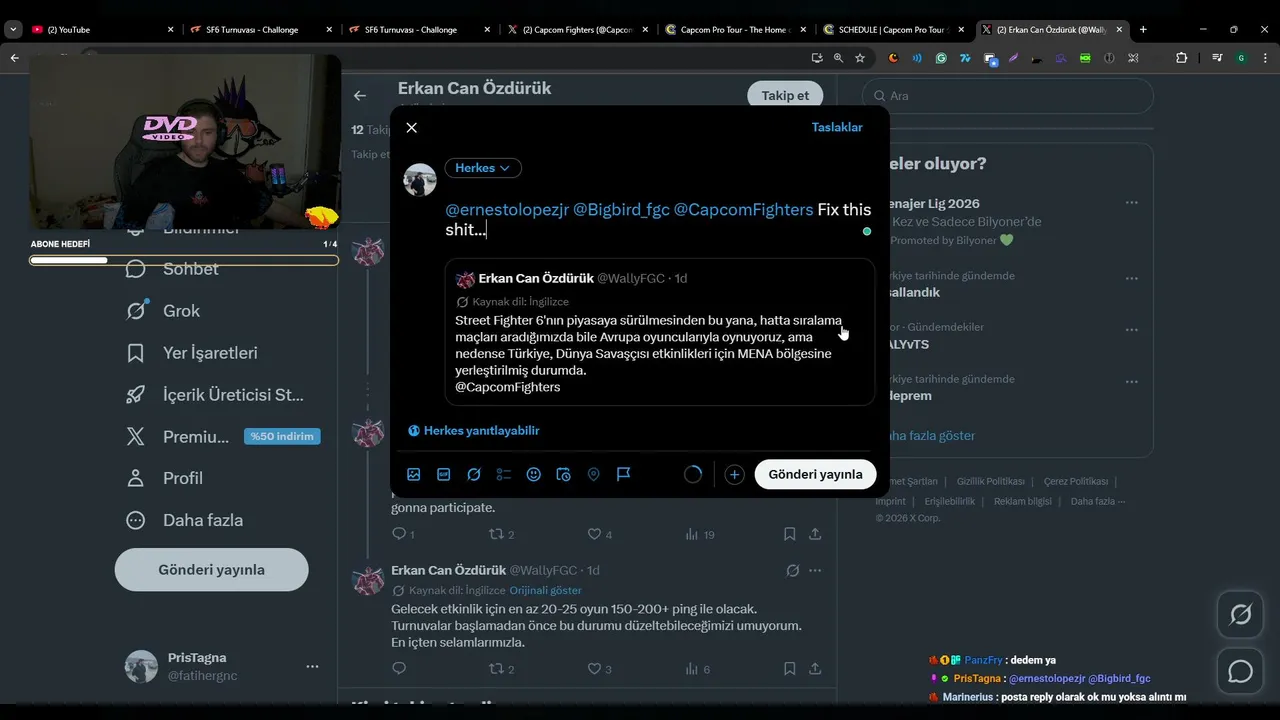Switch to the YouTube browser tab
This screenshot has width=1280, height=720.
101,30
